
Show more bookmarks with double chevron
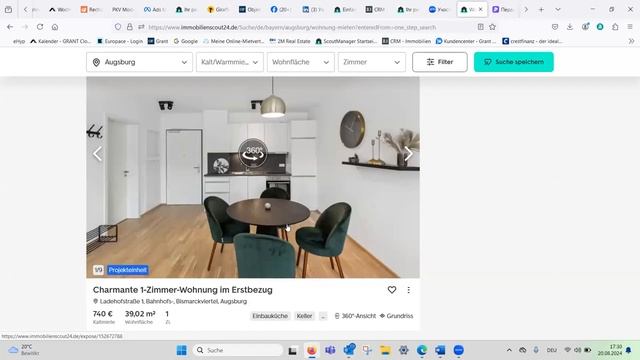coord(631,41)
